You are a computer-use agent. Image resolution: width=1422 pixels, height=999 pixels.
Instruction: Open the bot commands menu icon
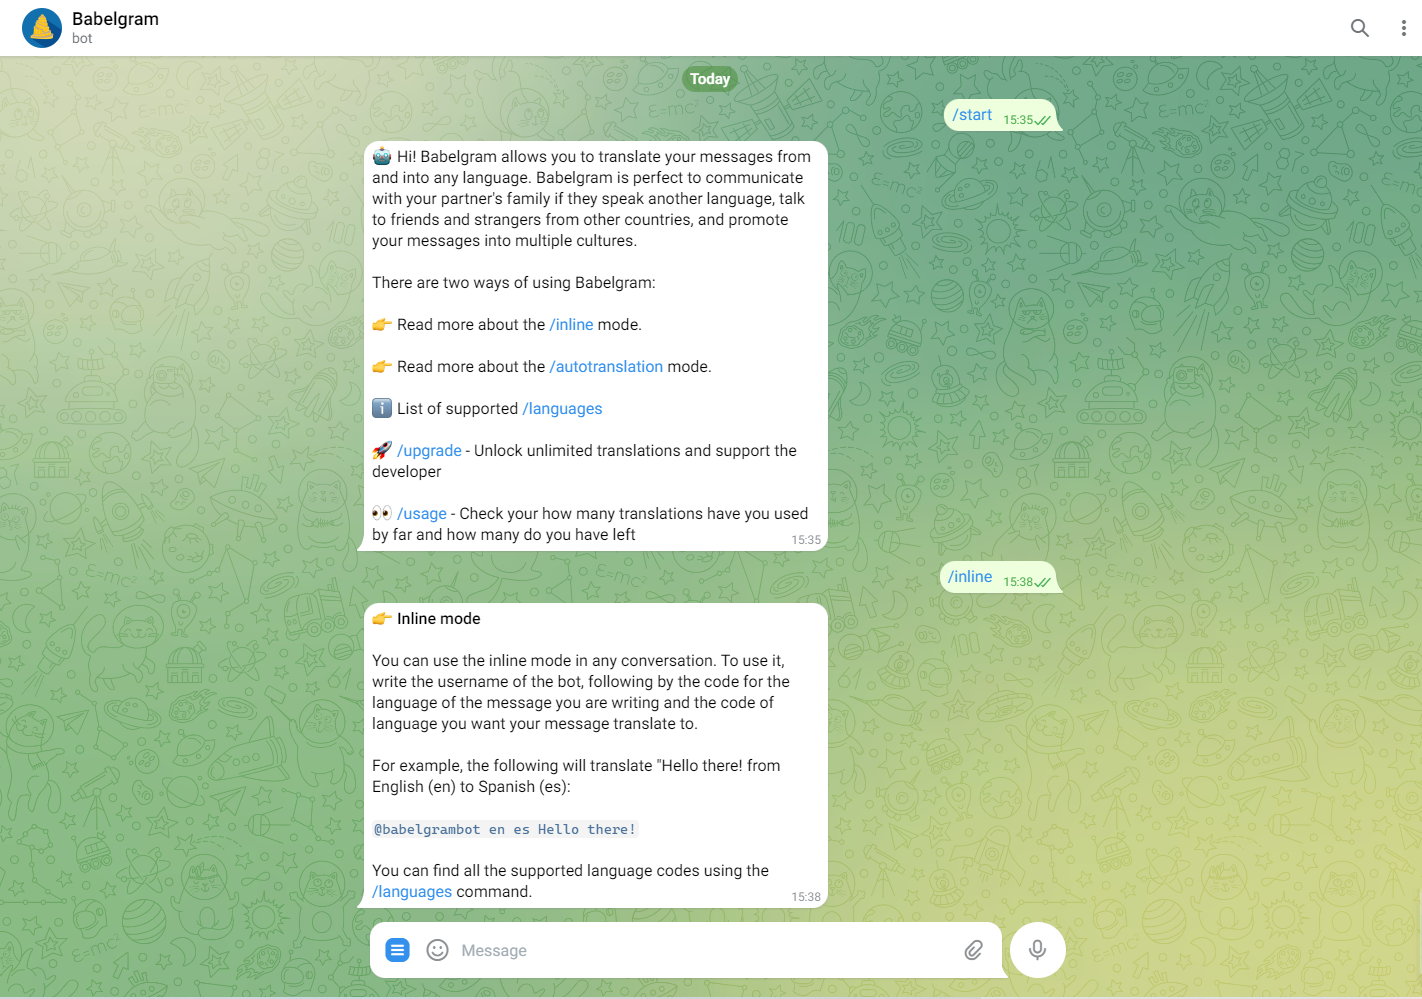click(397, 950)
